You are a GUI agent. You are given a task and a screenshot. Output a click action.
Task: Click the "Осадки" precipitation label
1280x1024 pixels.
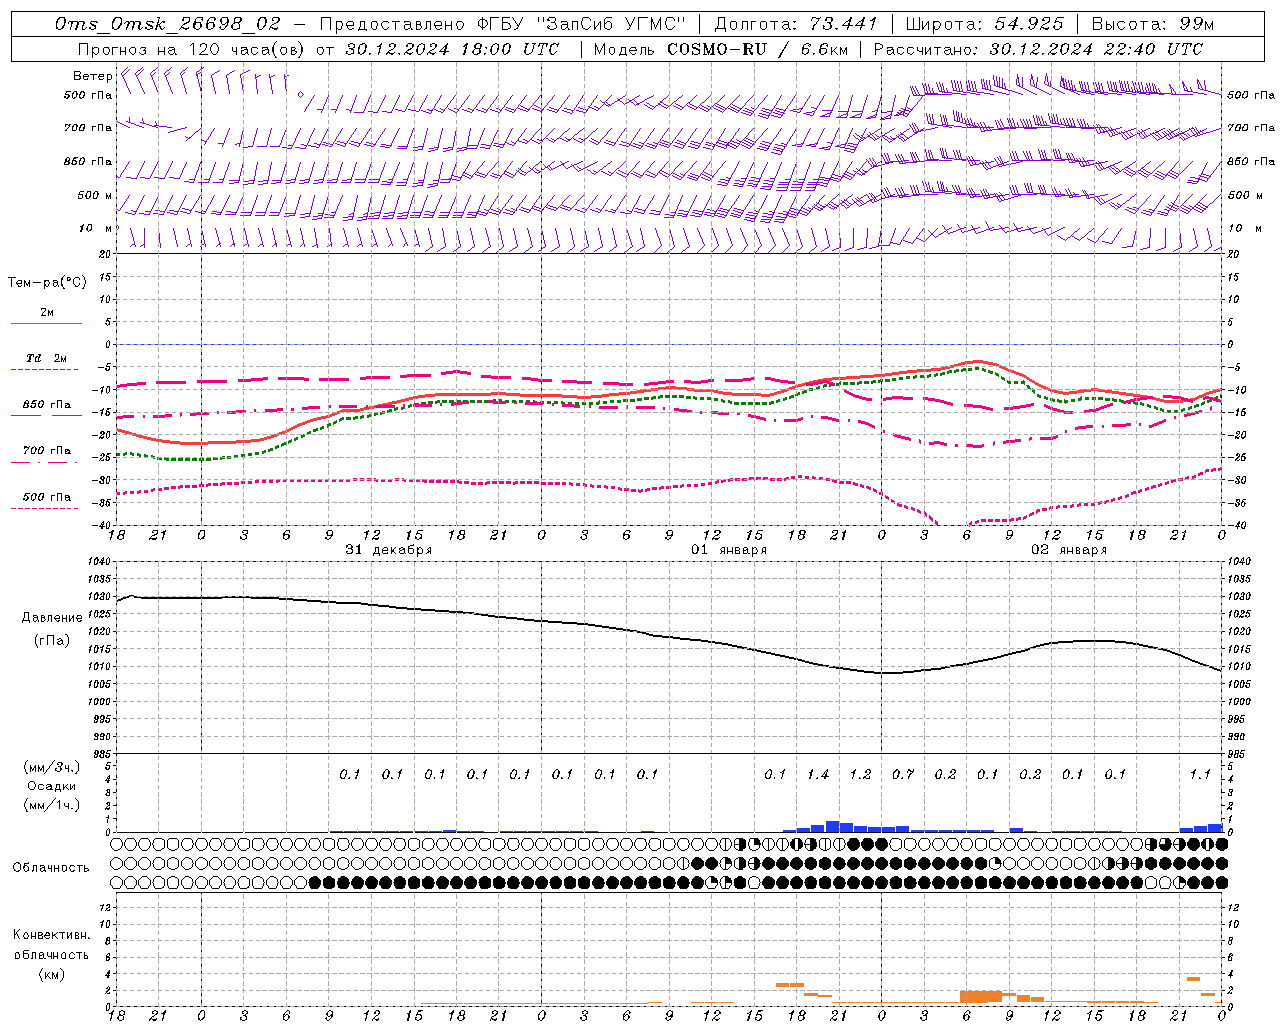click(x=50, y=786)
